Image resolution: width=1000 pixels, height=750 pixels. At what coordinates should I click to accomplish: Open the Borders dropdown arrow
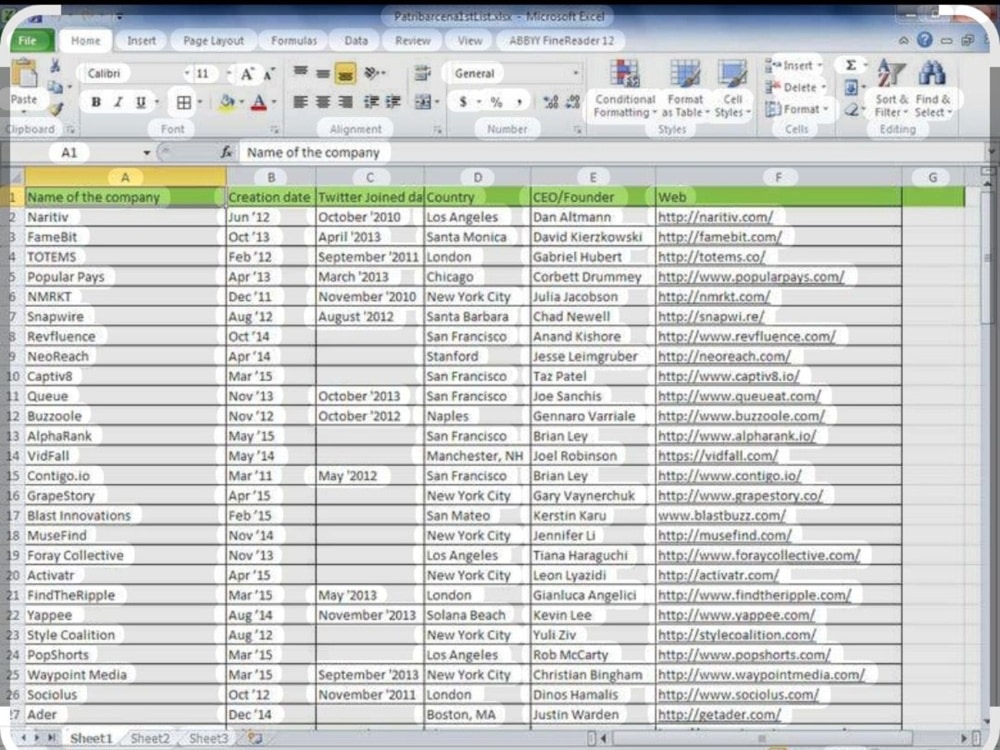click(x=200, y=102)
